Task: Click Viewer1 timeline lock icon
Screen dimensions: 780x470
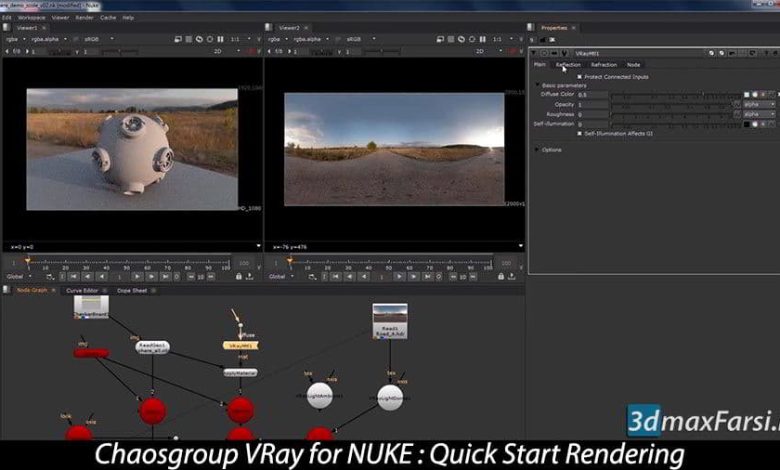Action: point(239,276)
